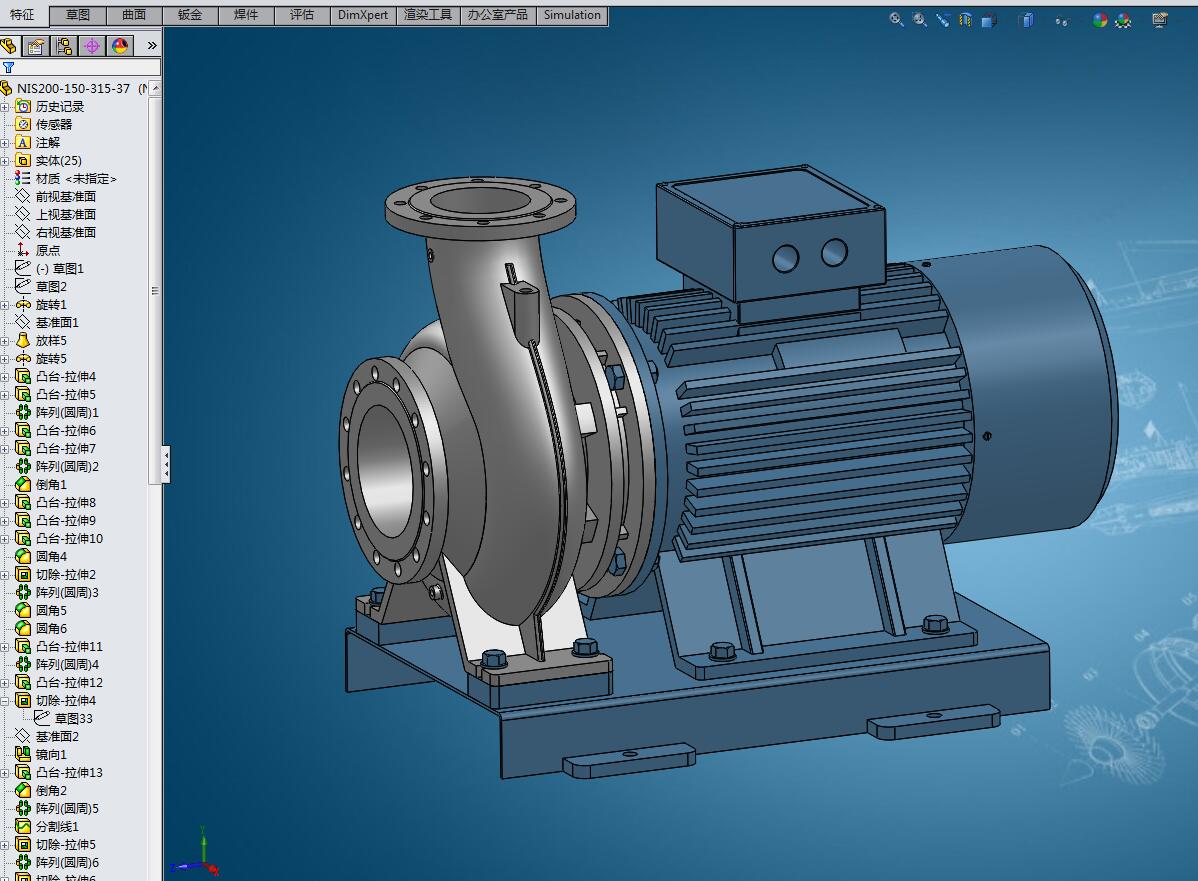Select the Zoom to Area tool
The image size is (1198, 881).
pos(919,19)
